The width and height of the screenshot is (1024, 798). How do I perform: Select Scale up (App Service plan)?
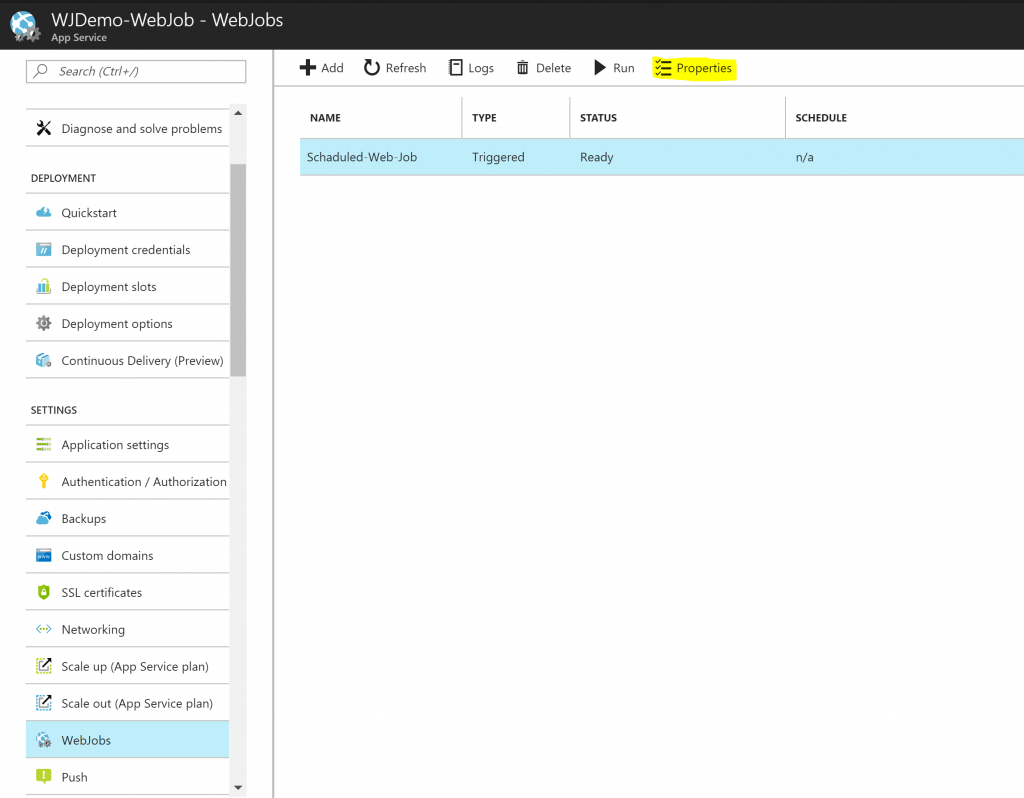tap(127, 665)
